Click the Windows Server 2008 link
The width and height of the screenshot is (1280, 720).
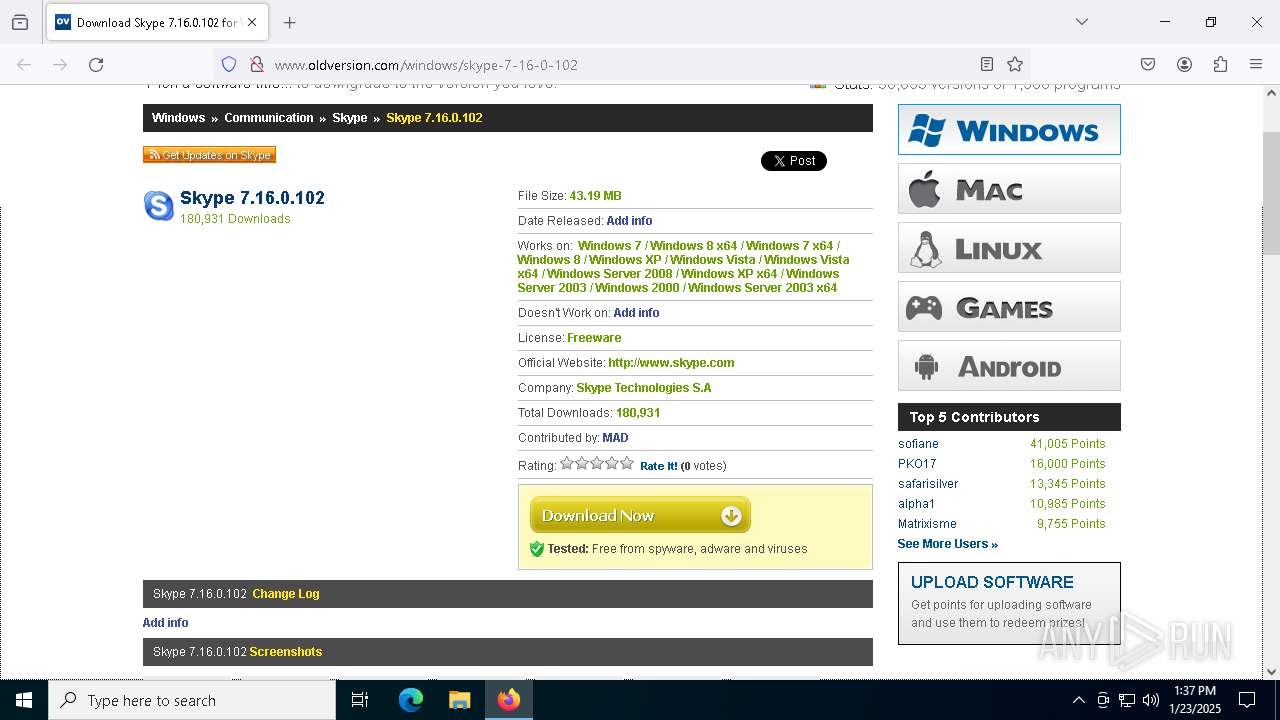(609, 274)
